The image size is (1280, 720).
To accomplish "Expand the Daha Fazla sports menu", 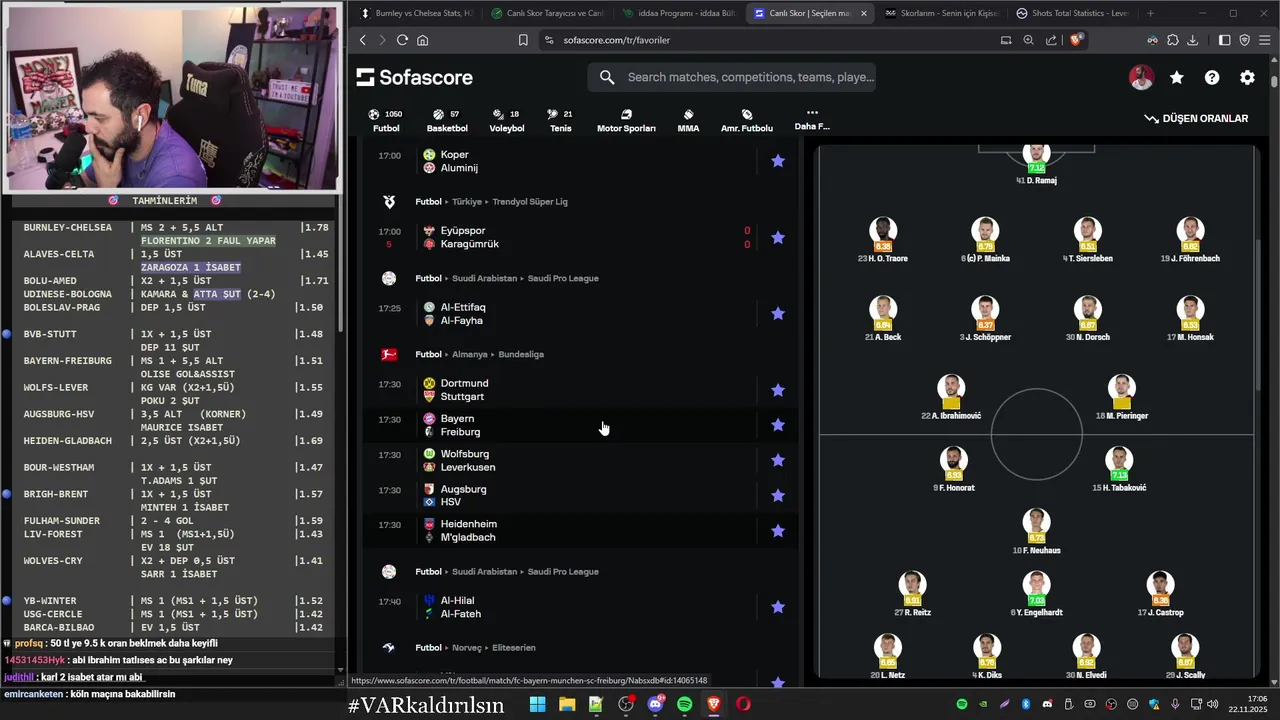I will point(812,120).
